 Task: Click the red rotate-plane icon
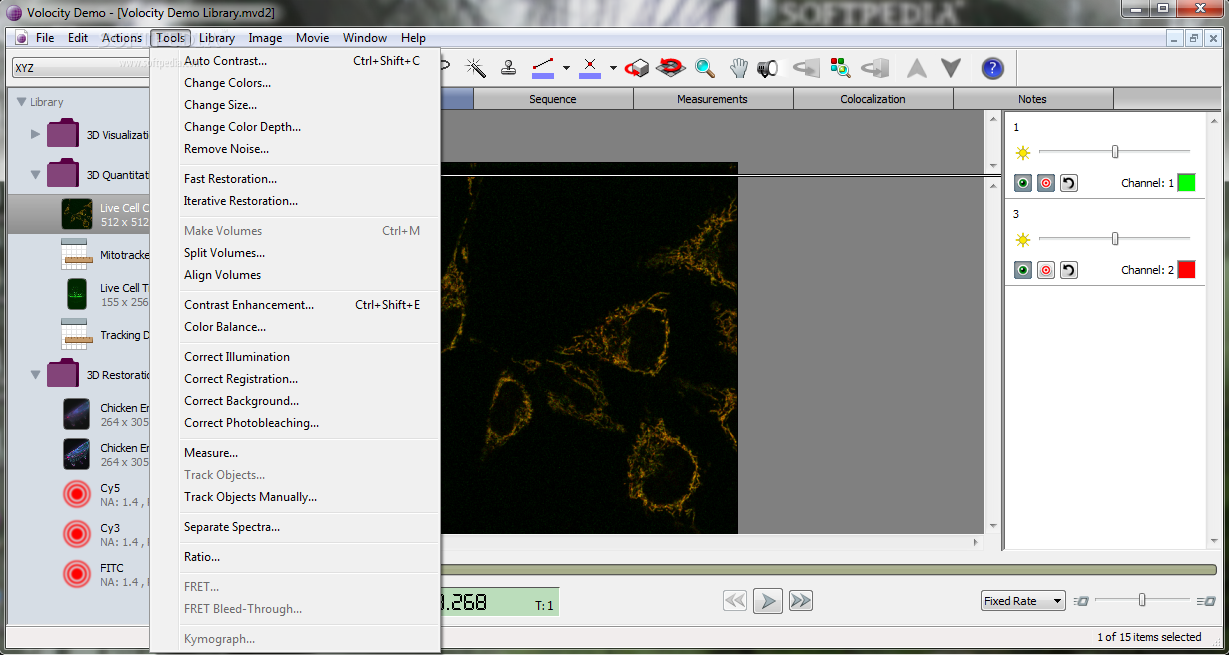[670, 68]
